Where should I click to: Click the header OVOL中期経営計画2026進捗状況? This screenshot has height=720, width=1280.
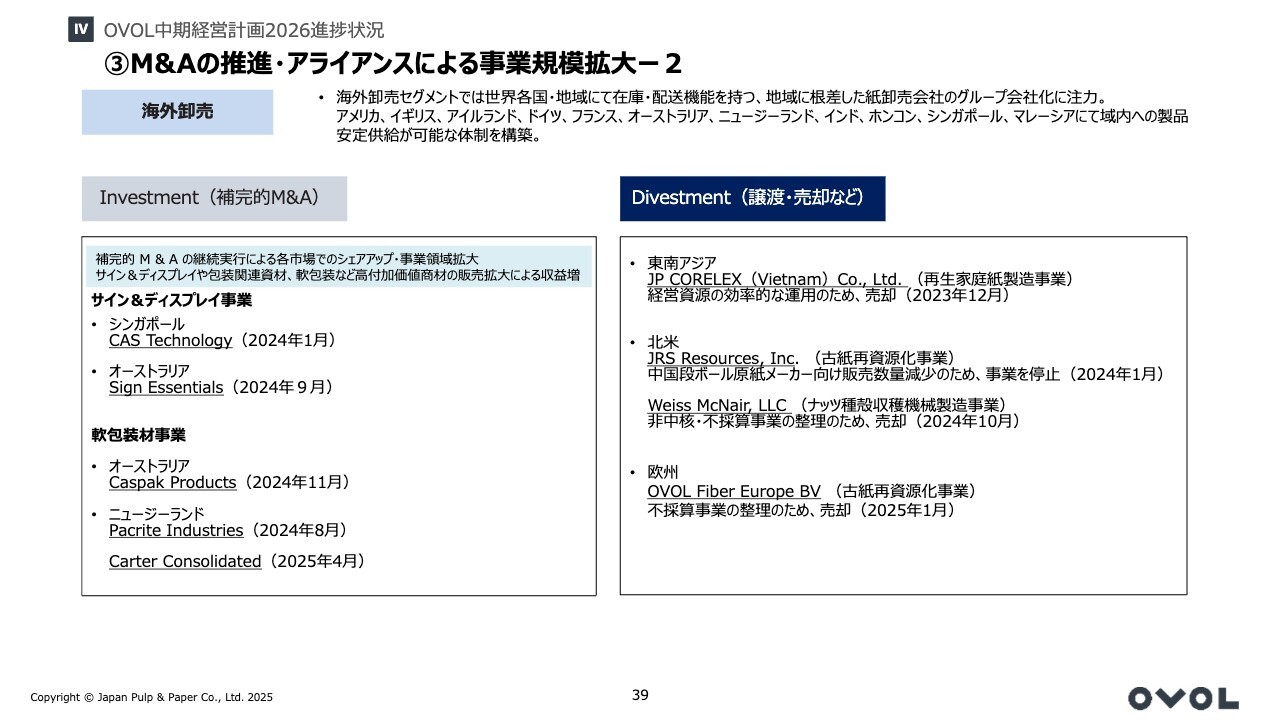pyautogui.click(x=243, y=31)
